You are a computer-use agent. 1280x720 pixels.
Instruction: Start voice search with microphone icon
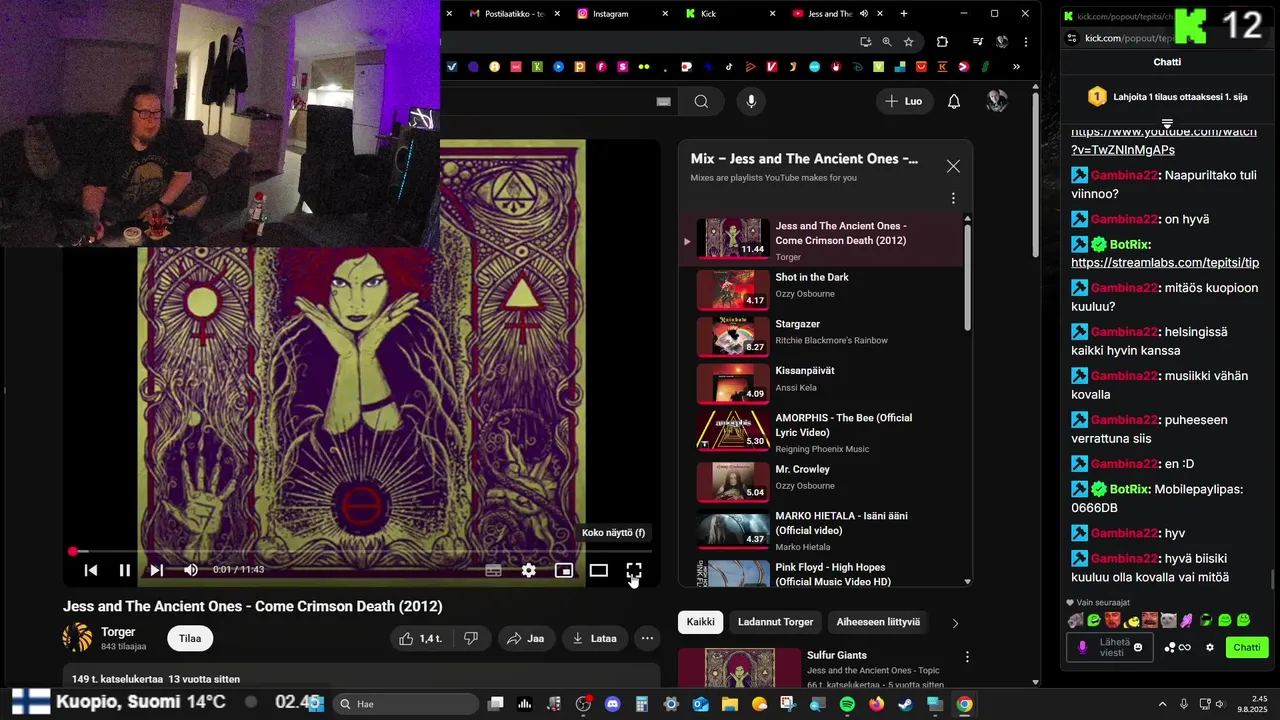pyautogui.click(x=751, y=101)
